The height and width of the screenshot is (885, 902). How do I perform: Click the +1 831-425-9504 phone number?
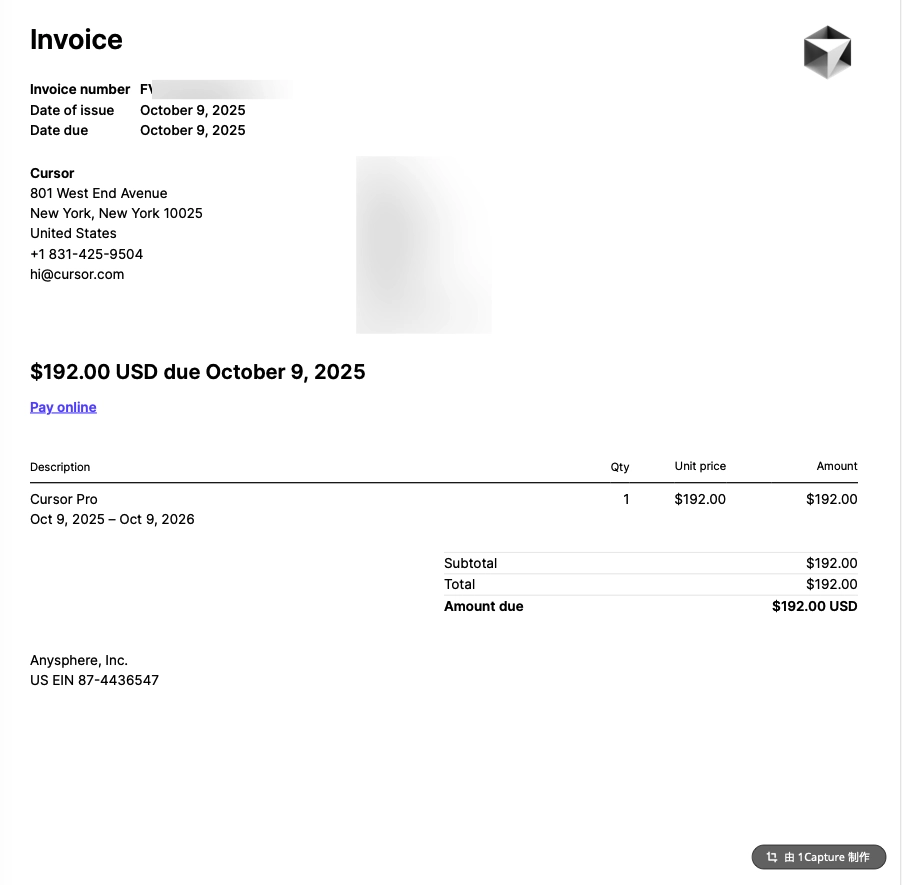(86, 254)
